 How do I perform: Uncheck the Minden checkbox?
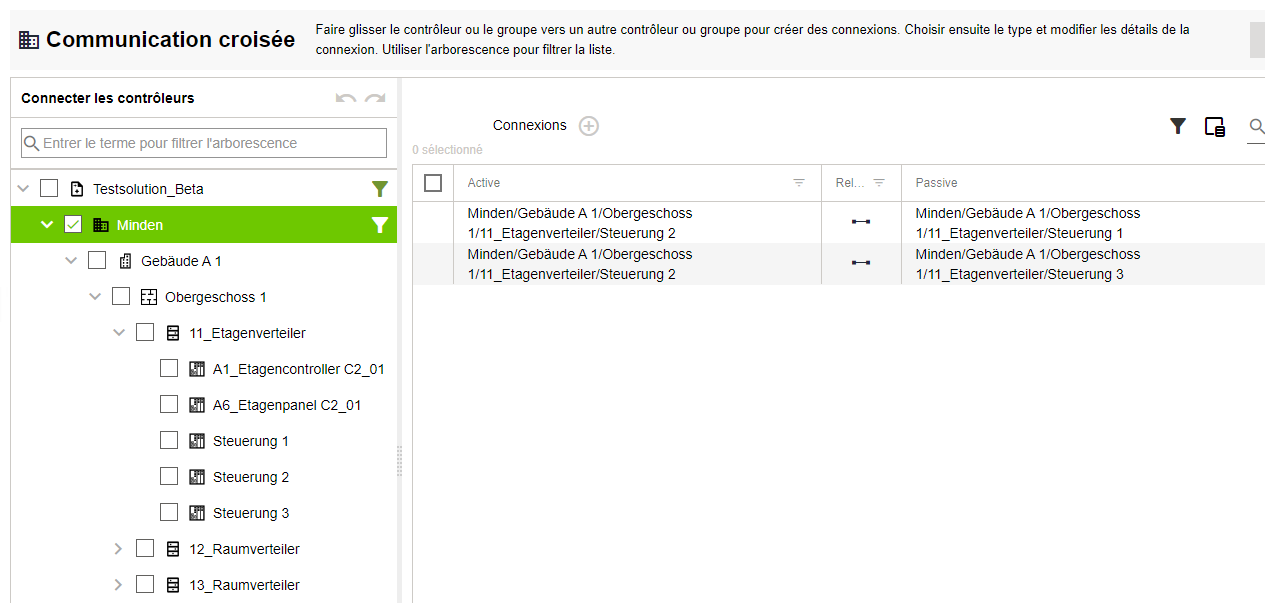(73, 224)
